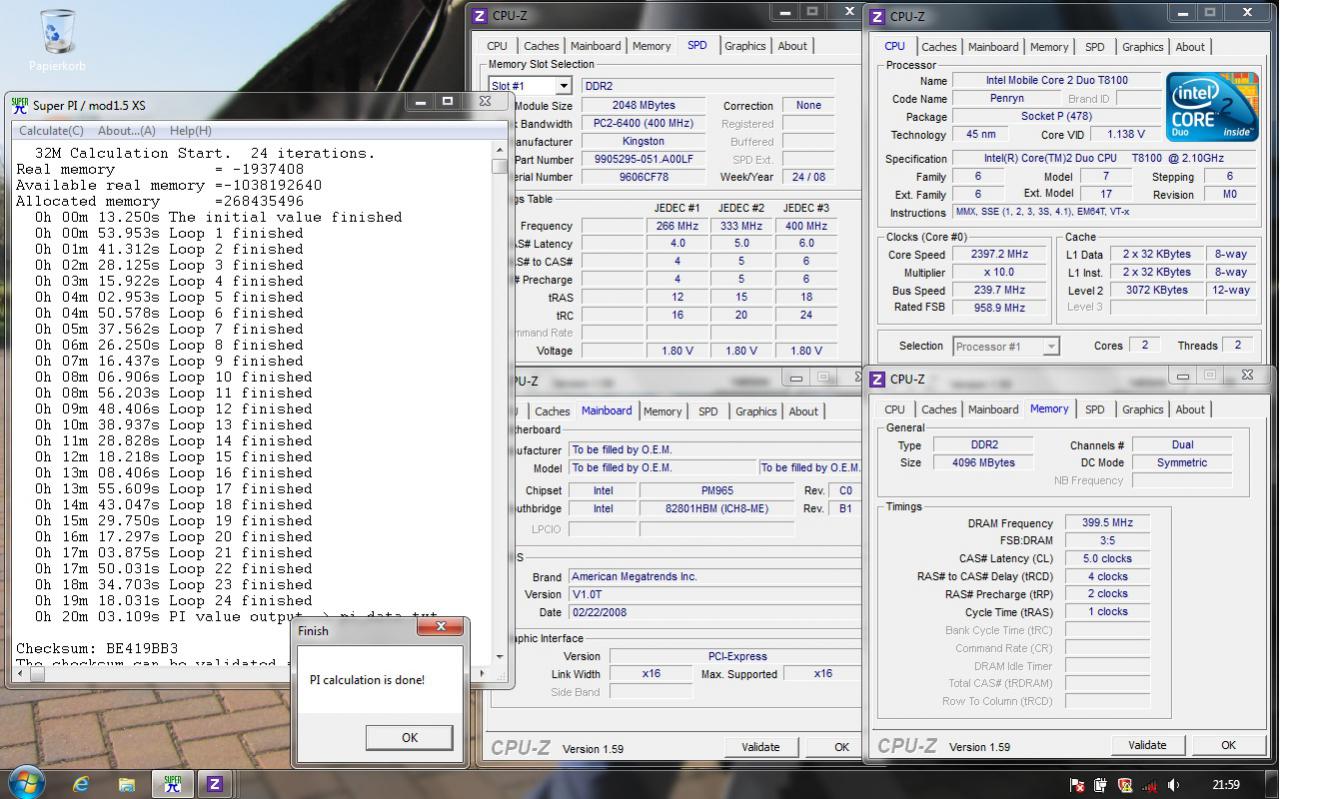The image size is (1319, 799).
Task: Expand the Processor #1 selection dropdown
Action: 1050,346
